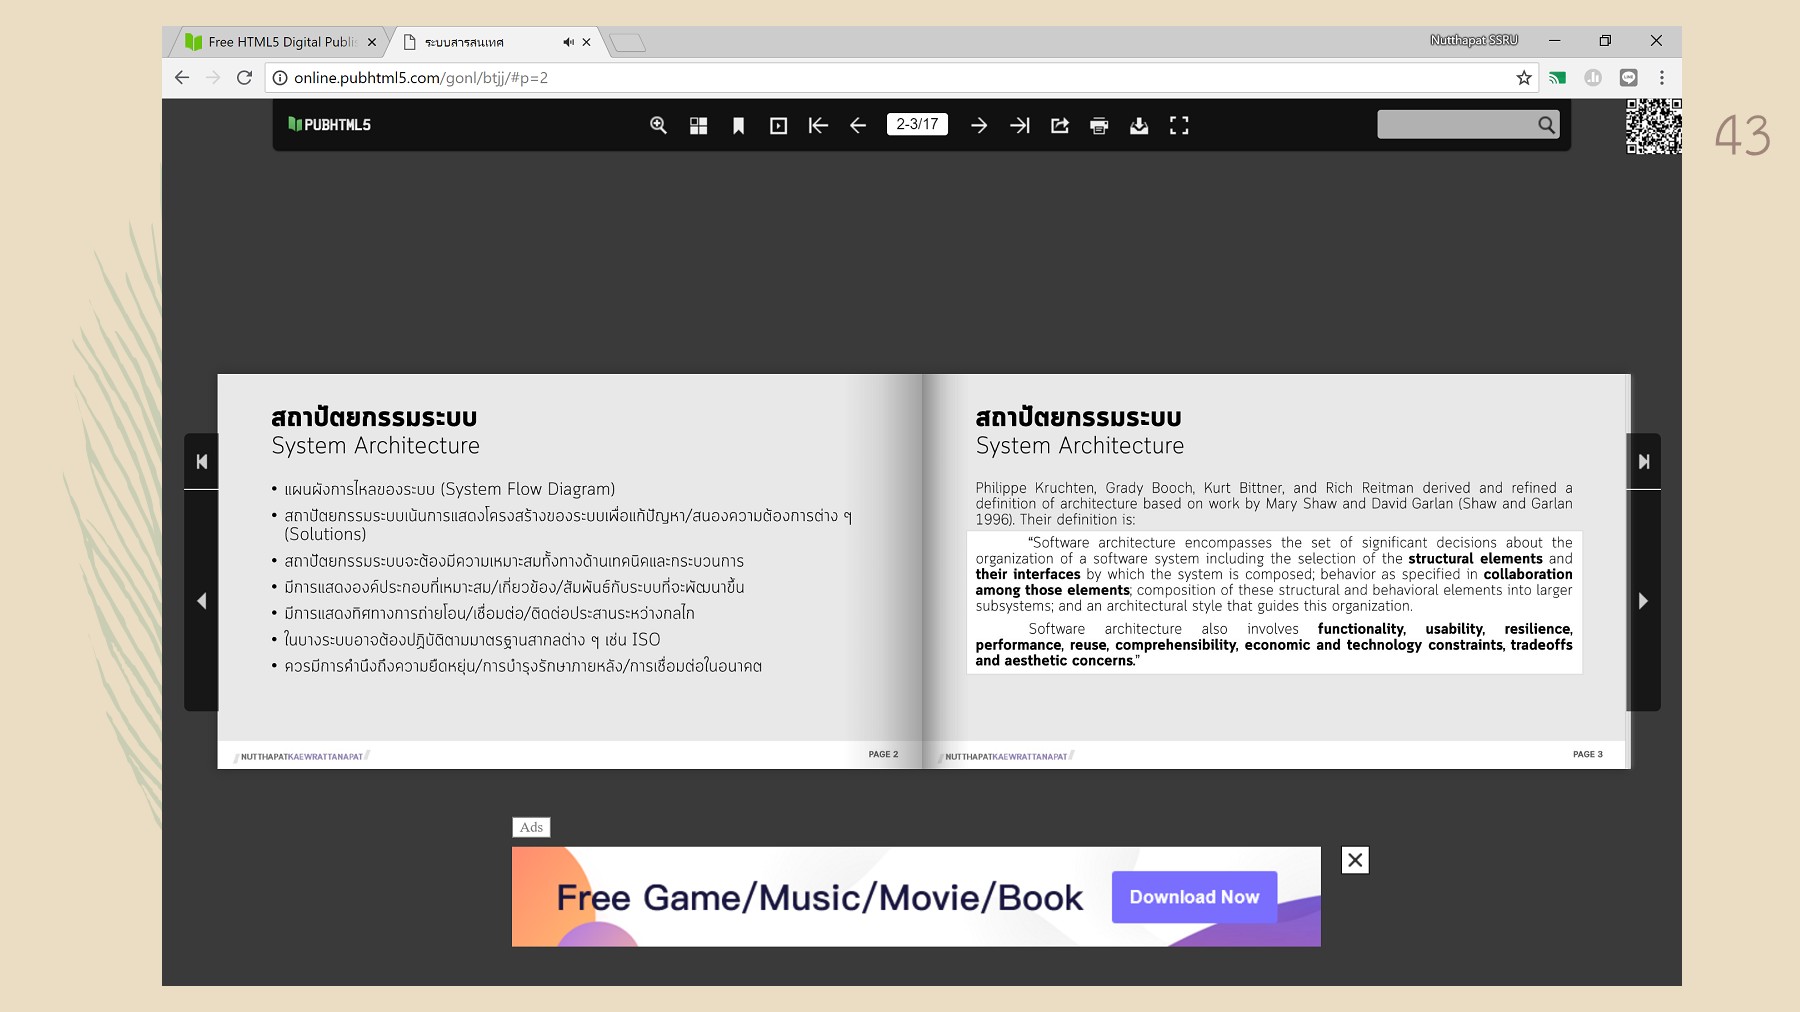Open the thumbnail view of pages
This screenshot has height=1012, width=1800.
[698, 125]
